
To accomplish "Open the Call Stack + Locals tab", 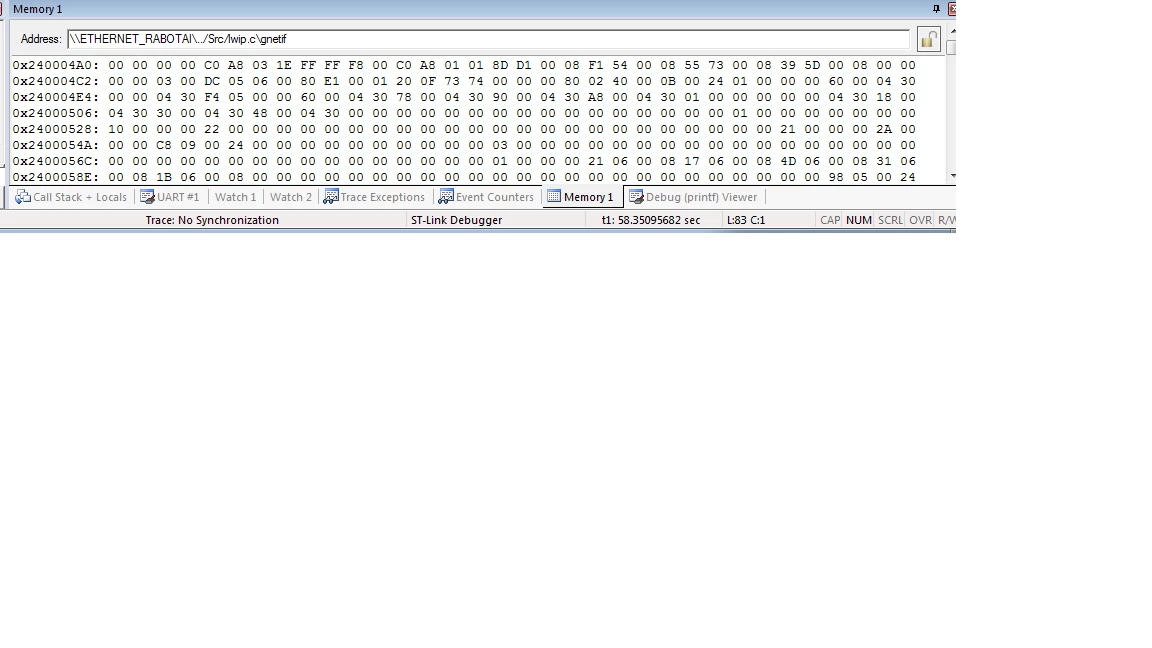I will (x=71, y=197).
